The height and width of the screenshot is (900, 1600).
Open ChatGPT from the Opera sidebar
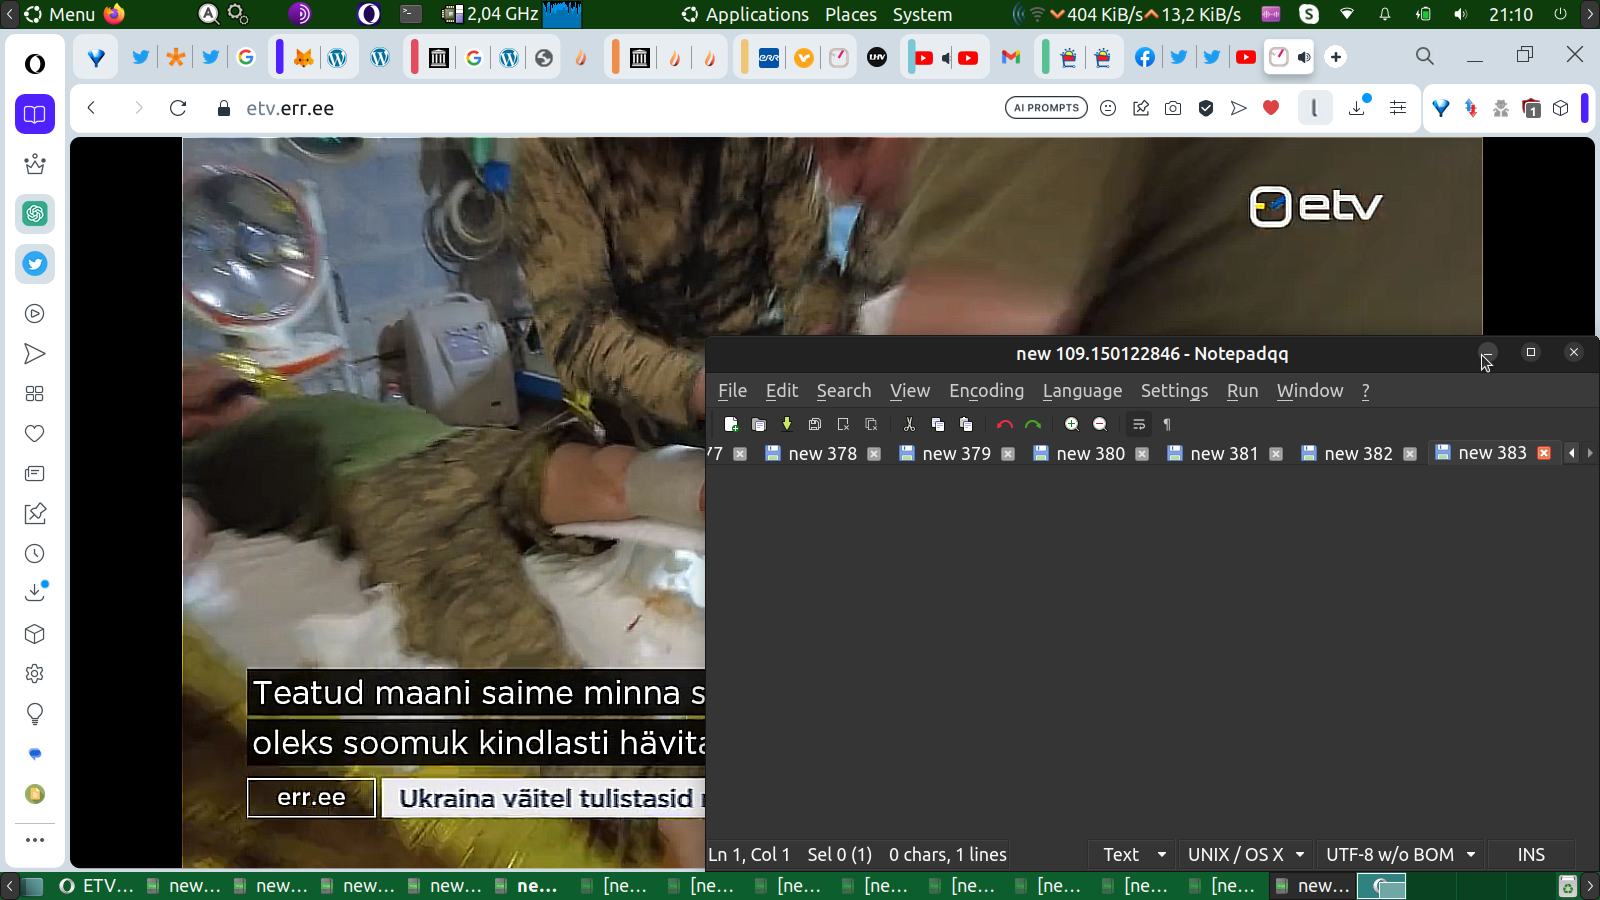[x=35, y=213]
